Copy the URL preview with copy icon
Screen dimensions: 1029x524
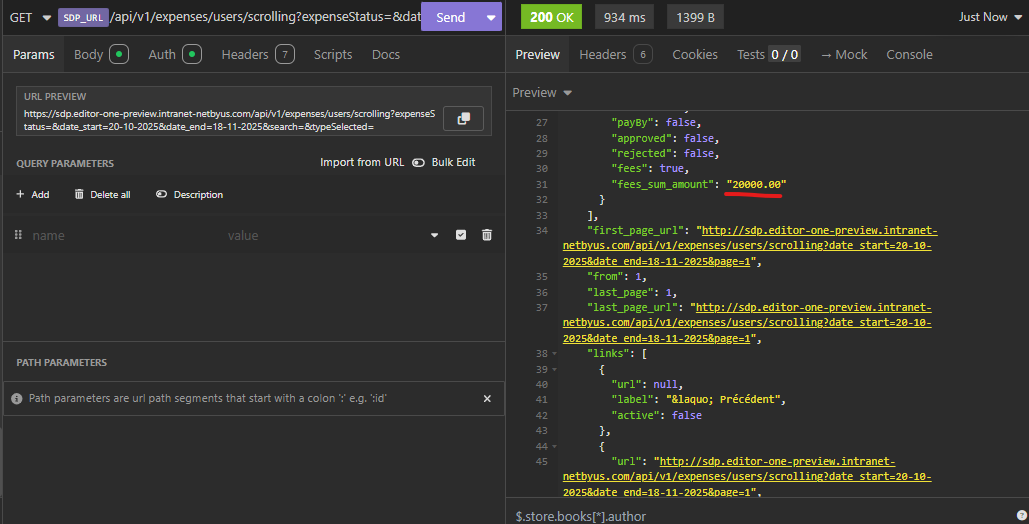click(x=463, y=119)
